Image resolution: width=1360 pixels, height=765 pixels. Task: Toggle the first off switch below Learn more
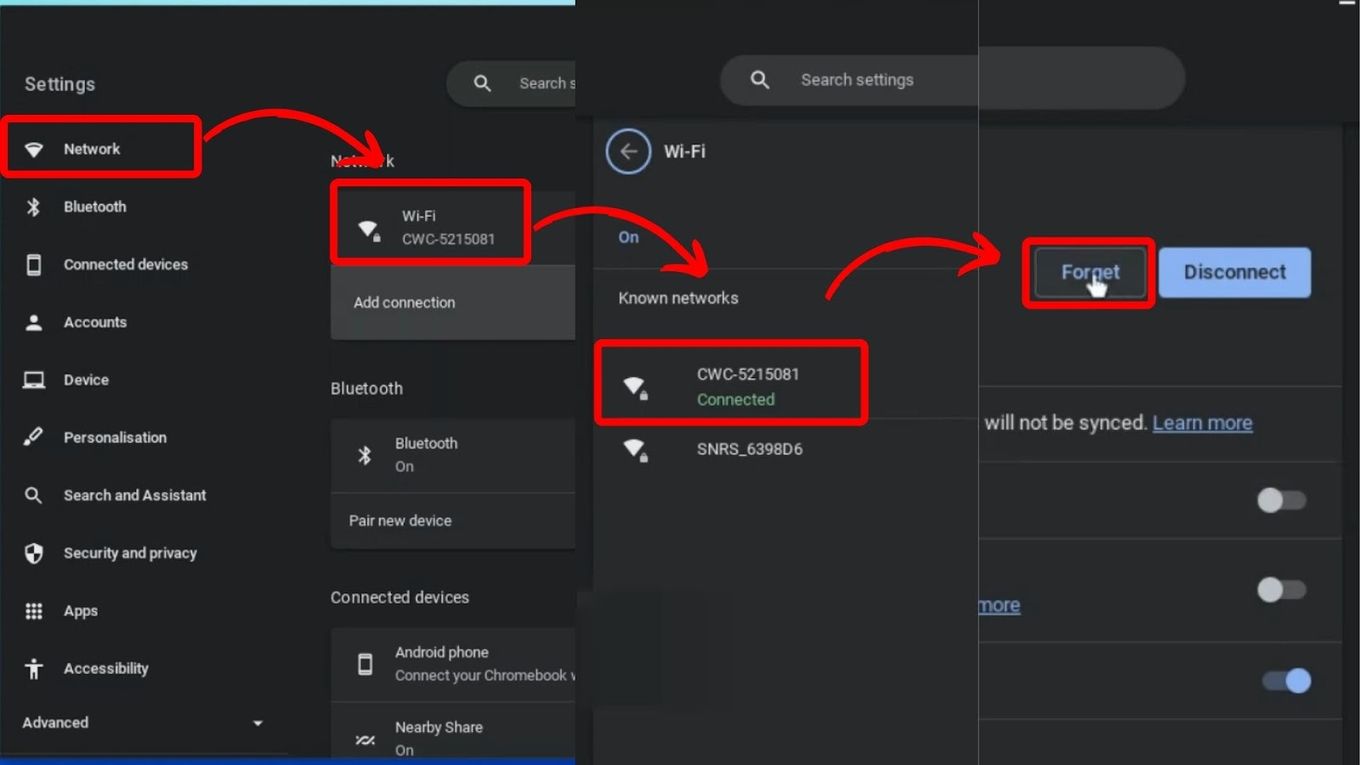(1282, 500)
